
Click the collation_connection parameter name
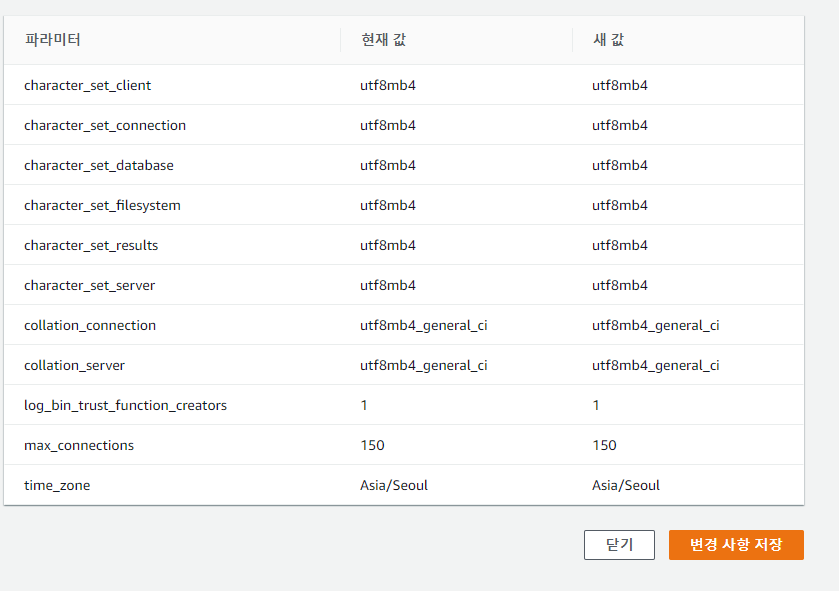coord(90,325)
